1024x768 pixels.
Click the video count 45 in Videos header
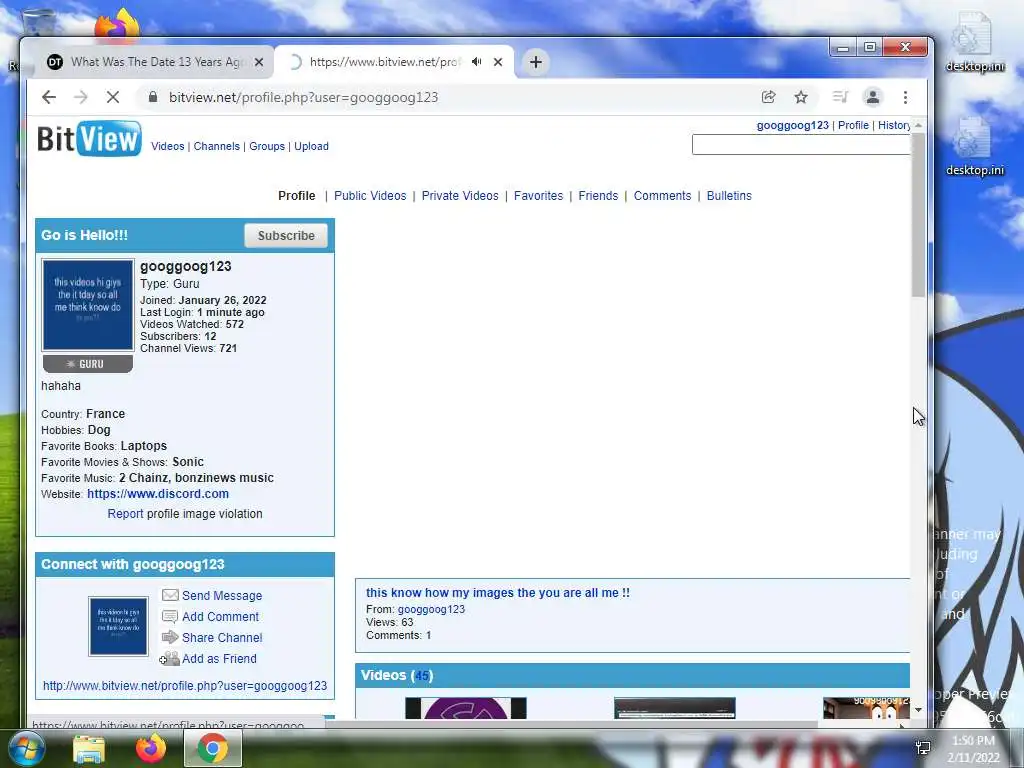tap(422, 675)
